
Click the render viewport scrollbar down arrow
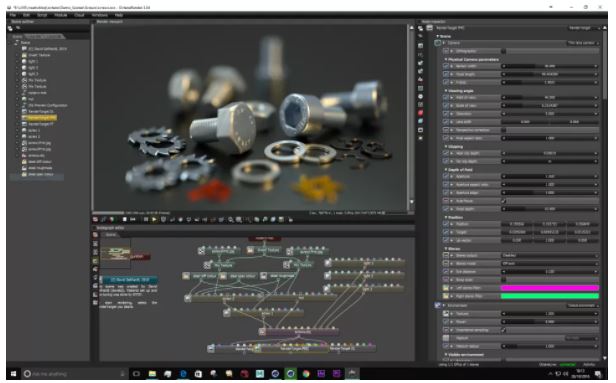point(411,202)
